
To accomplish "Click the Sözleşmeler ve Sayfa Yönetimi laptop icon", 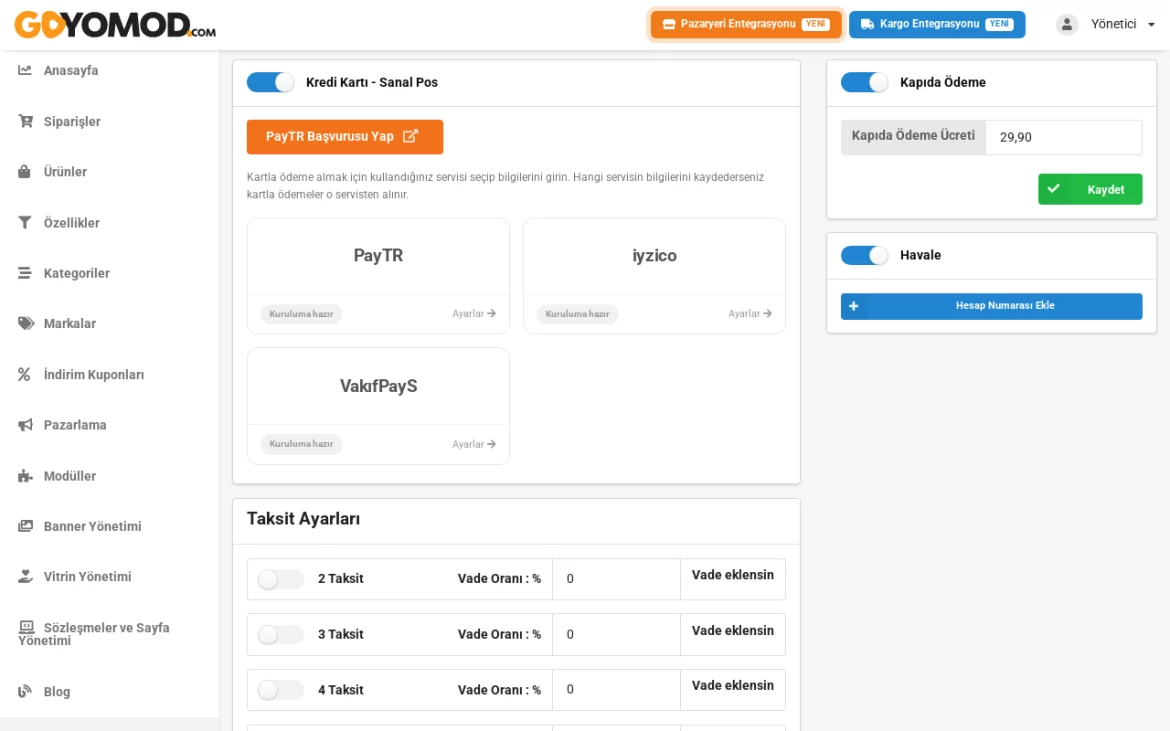I will click(26, 627).
